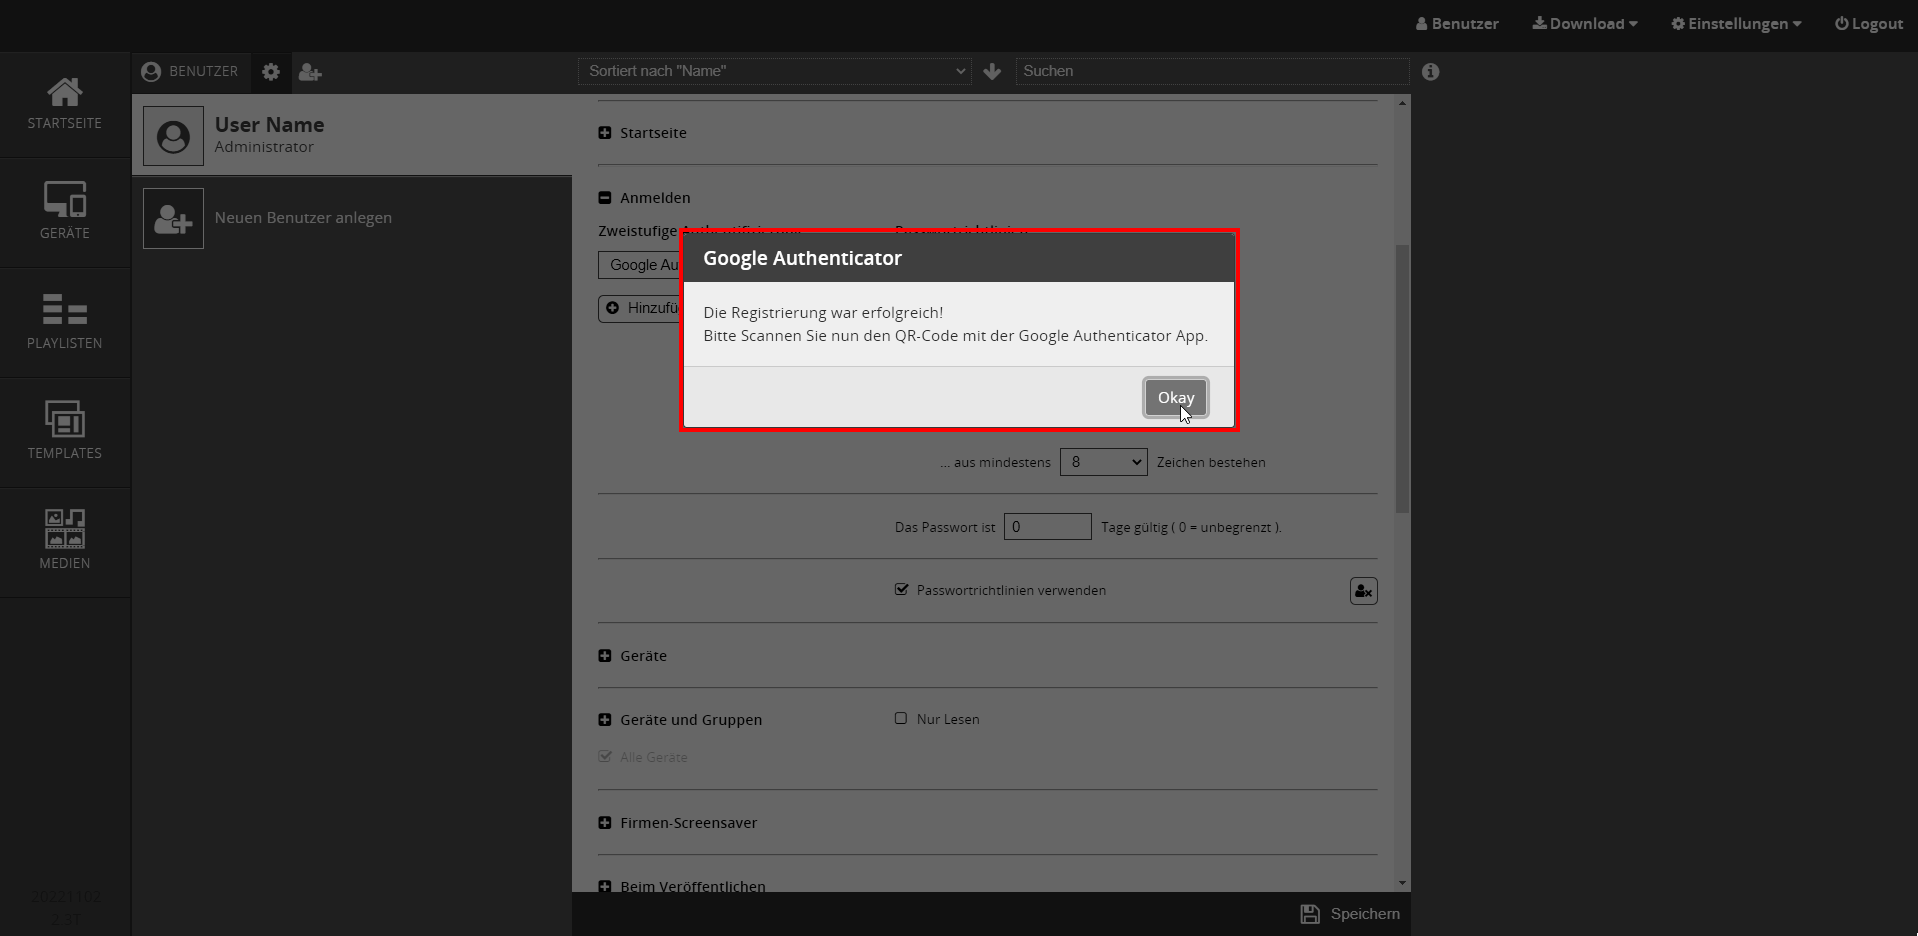The height and width of the screenshot is (936, 1918).
Task: Click the user settings gear icon
Action: 271,72
